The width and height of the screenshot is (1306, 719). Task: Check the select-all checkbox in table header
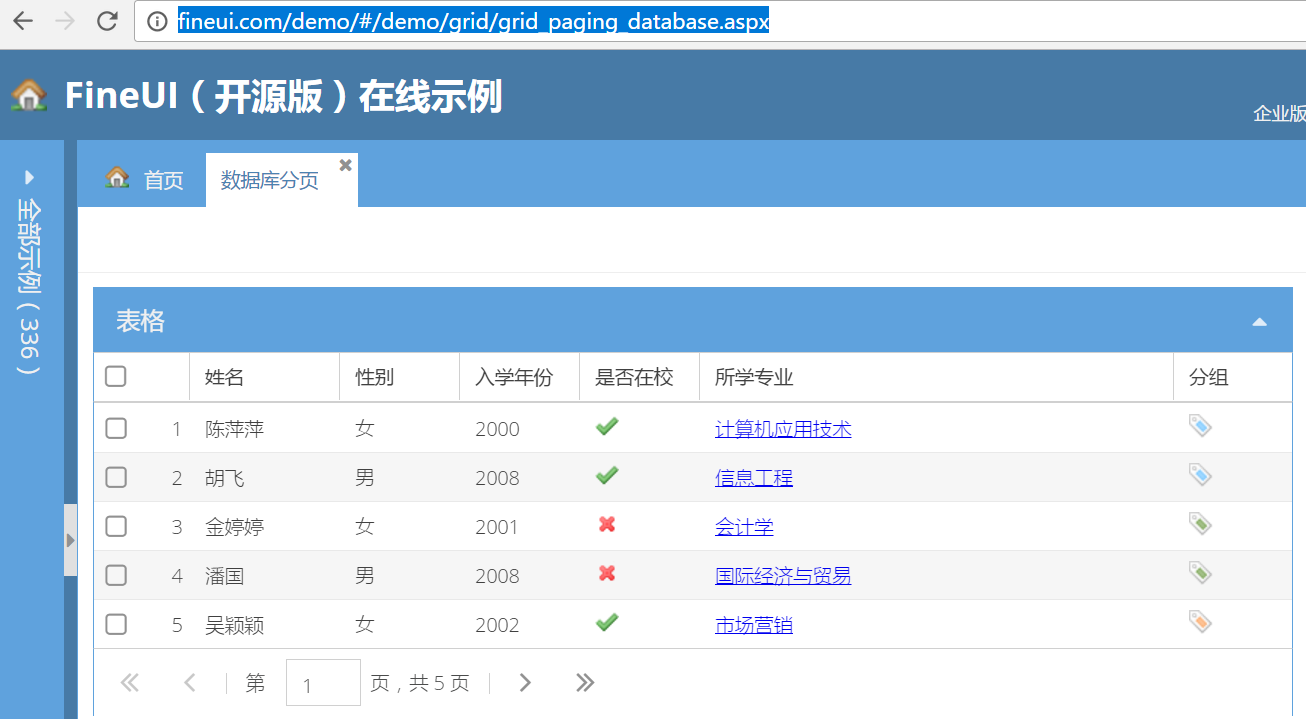115,376
